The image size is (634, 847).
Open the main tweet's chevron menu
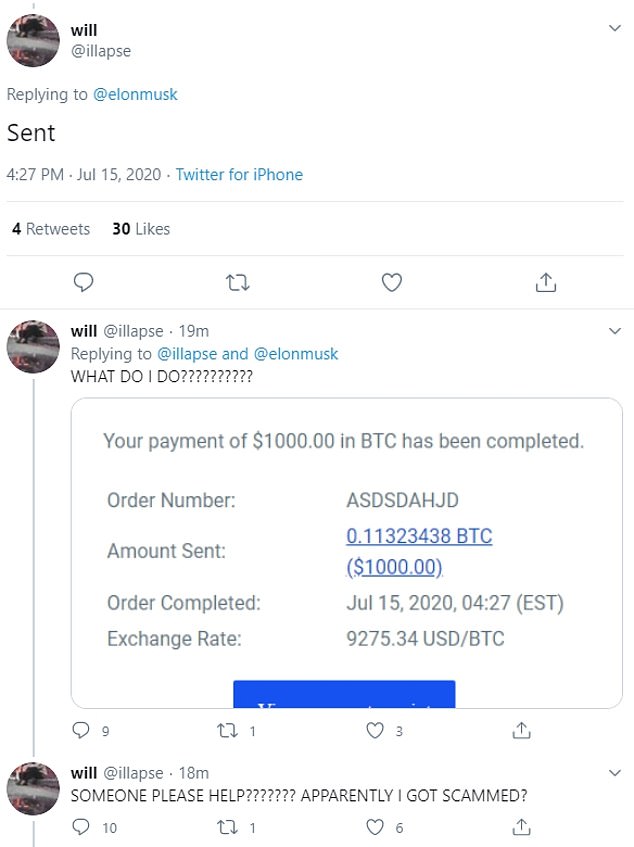[615, 29]
